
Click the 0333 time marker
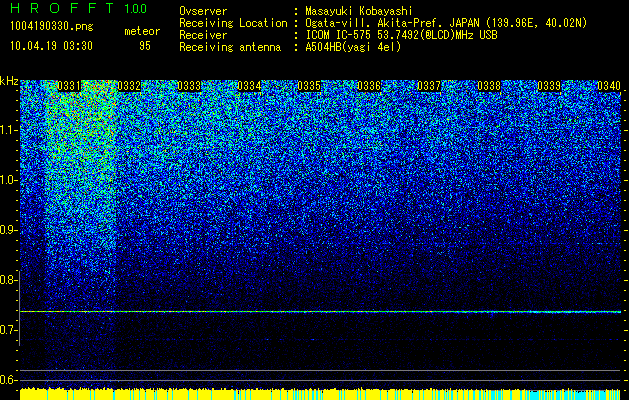pos(189,86)
